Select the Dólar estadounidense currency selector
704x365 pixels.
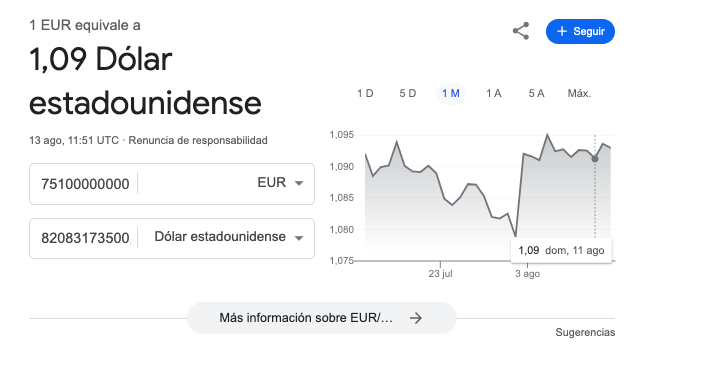coord(229,237)
